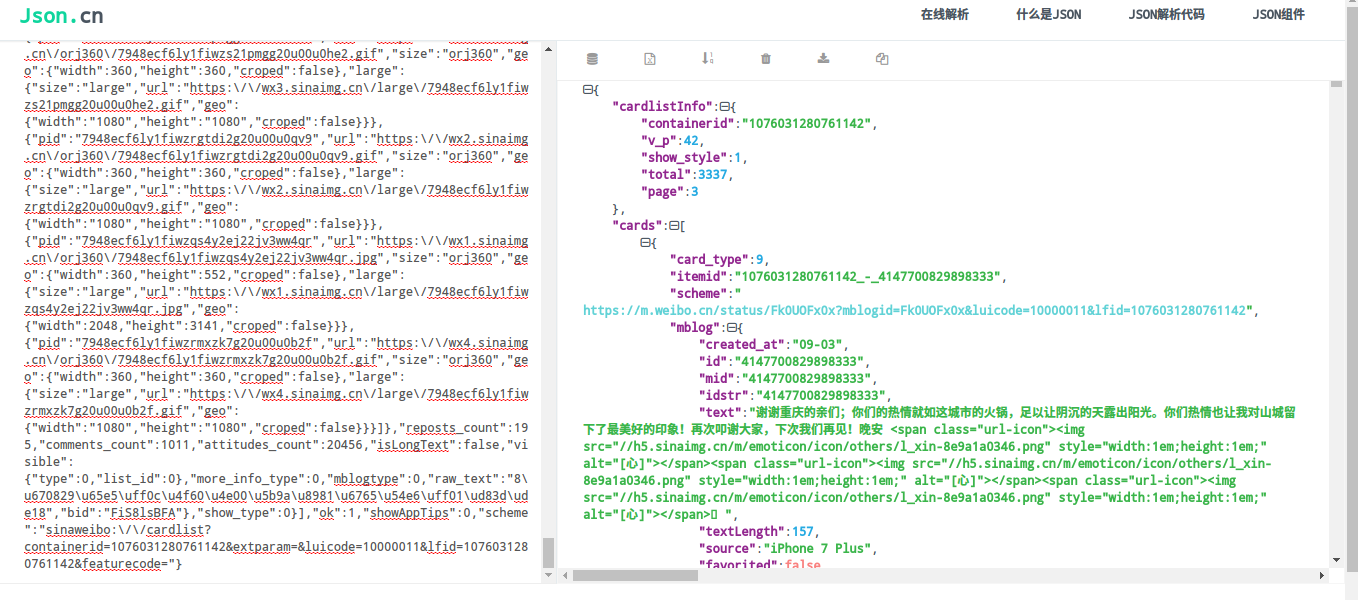Open the 在线解析 menu item
This screenshot has width=1358, height=600.
pos(945,15)
